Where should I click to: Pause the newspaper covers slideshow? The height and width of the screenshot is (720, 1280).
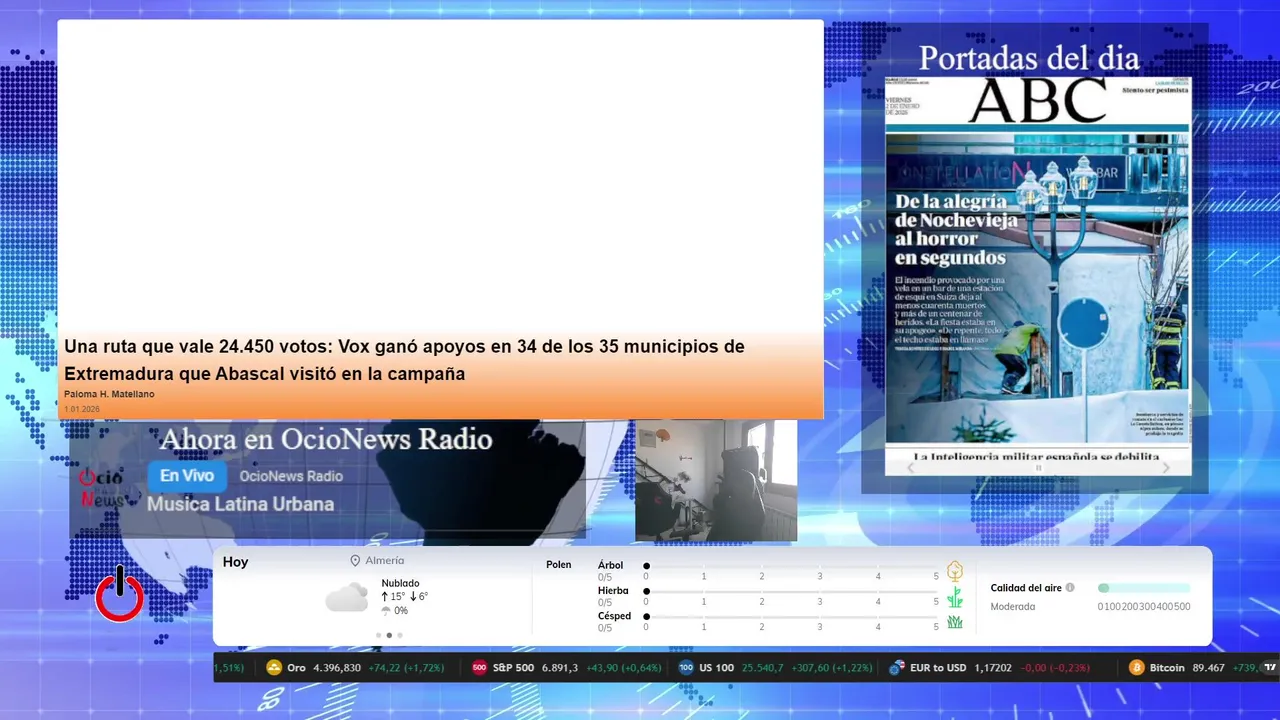point(1038,467)
